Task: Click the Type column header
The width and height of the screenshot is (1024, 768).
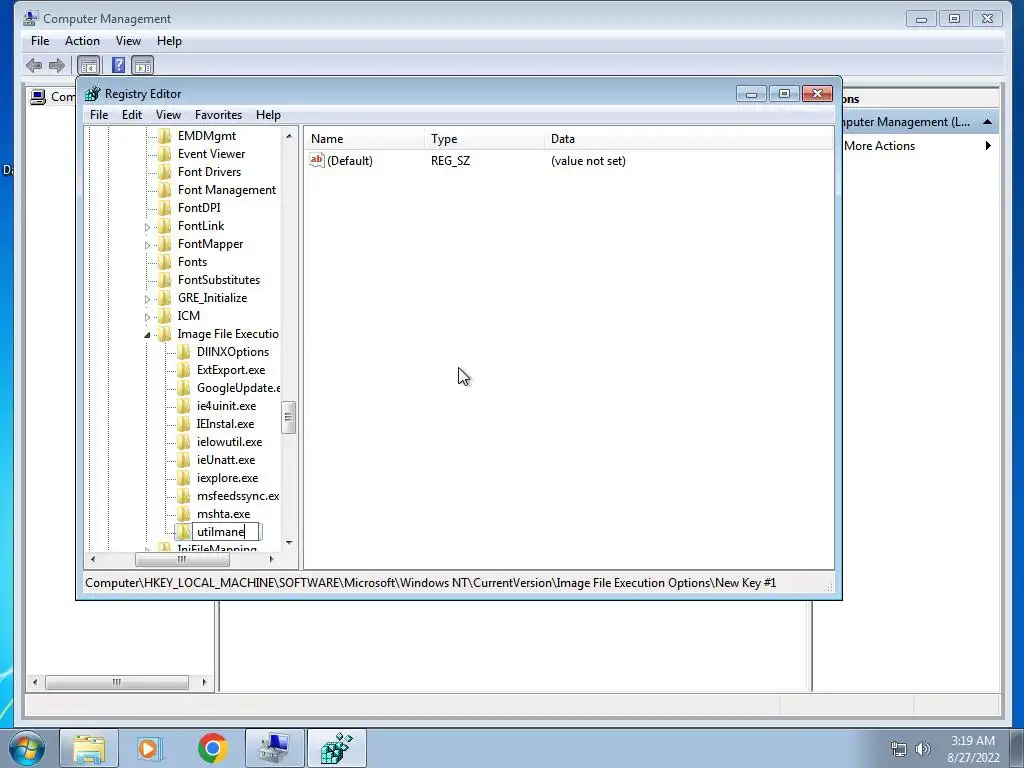Action: [484, 139]
